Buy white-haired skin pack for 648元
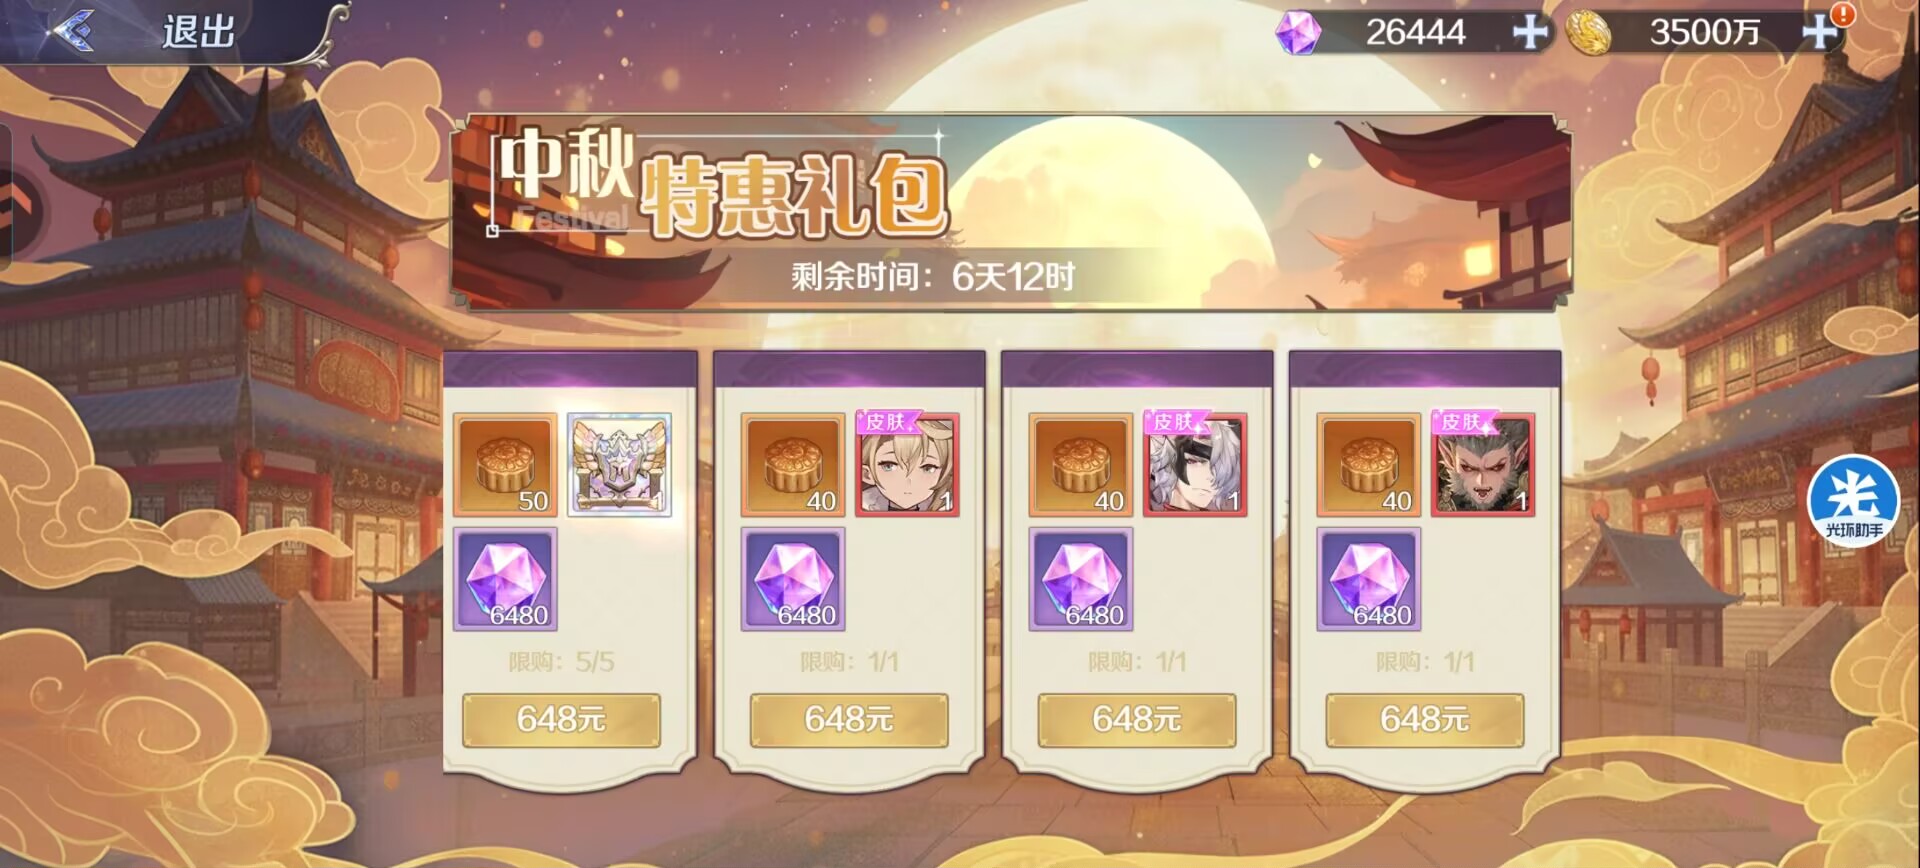Screen dimensions: 1920x868 (1137, 720)
